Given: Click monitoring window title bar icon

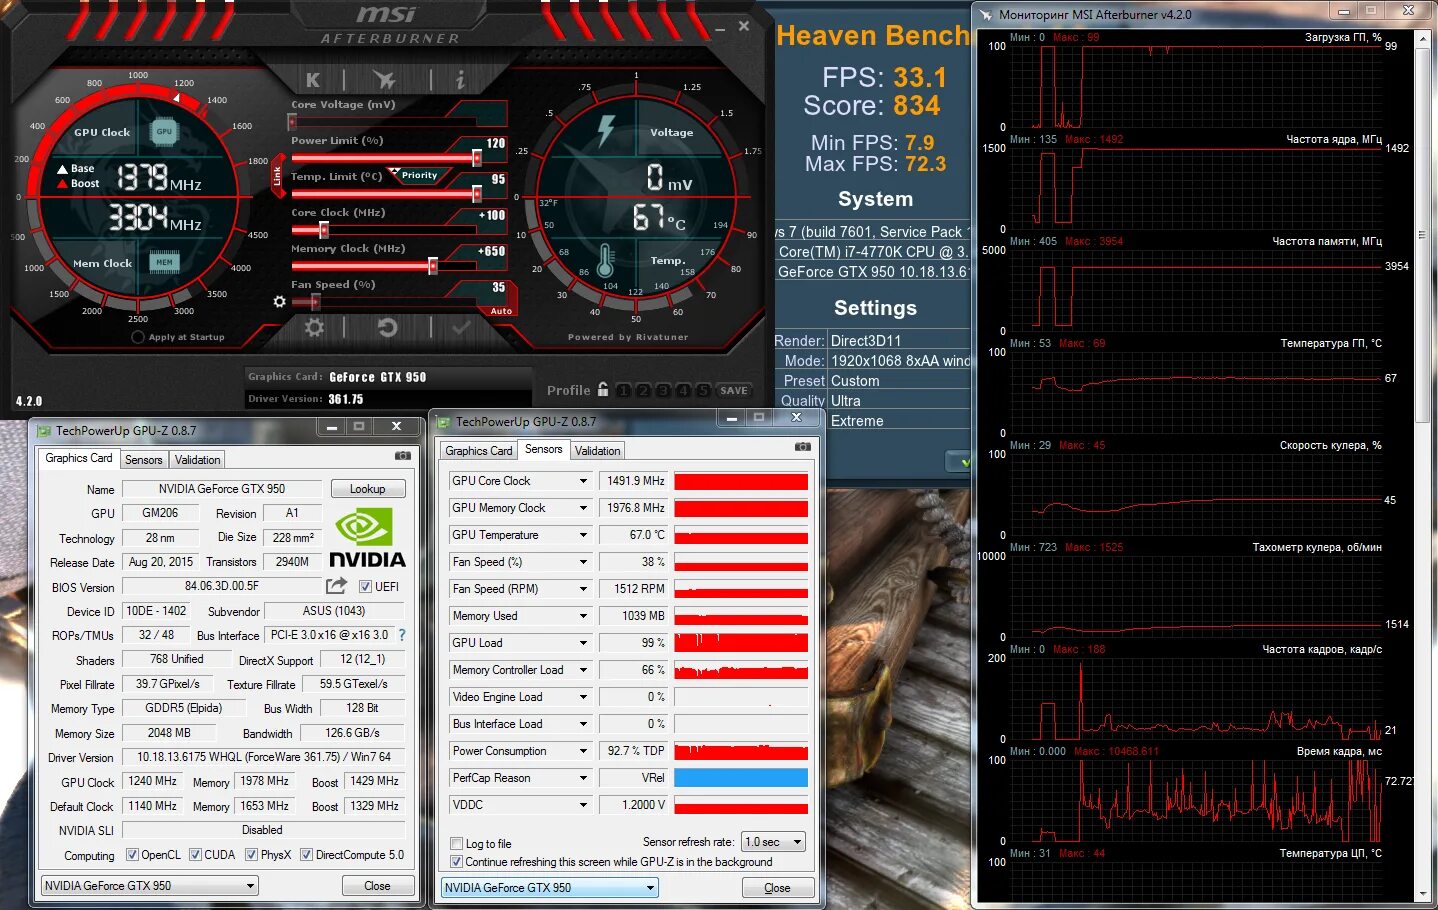Looking at the screenshot, I should coord(986,14).
